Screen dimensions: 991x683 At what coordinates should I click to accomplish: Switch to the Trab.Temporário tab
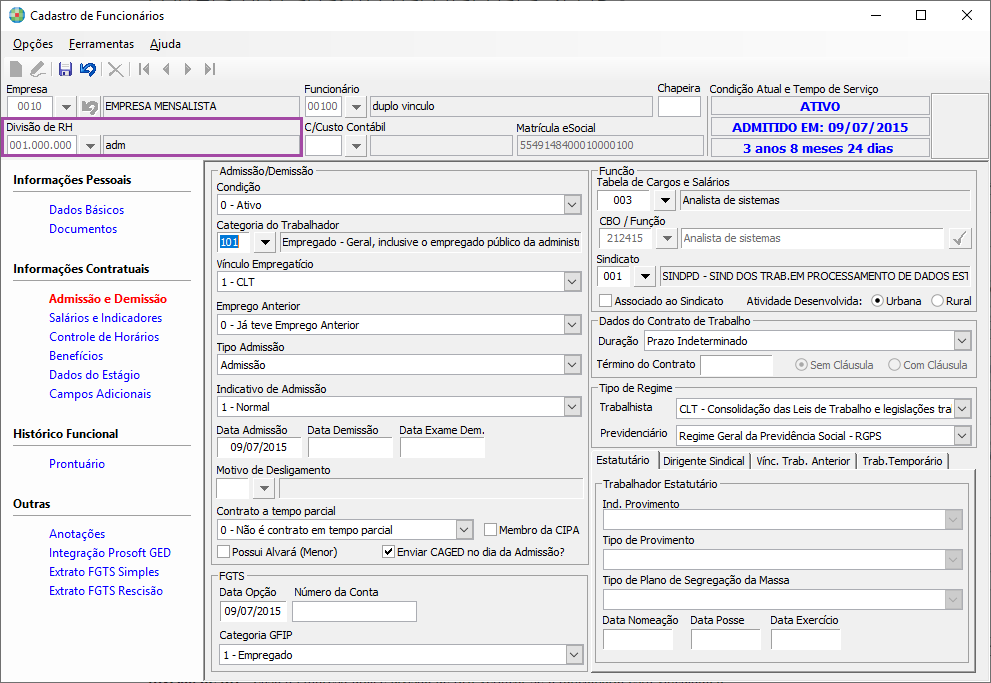[902, 461]
